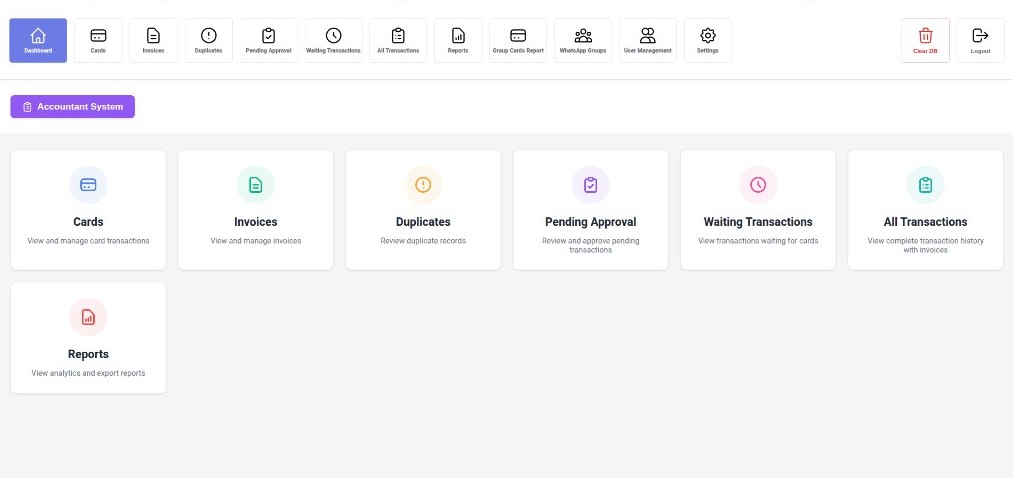Select Waiting Transactions in the top nav
The height and width of the screenshot is (478, 1013).
point(333,40)
